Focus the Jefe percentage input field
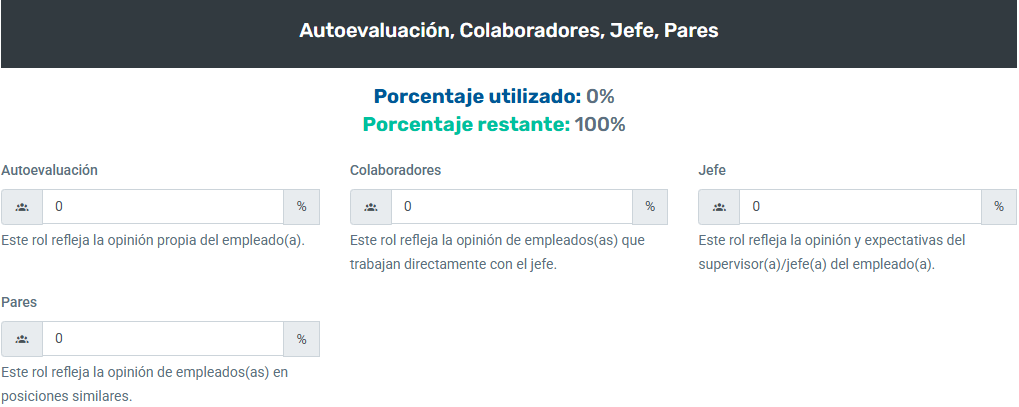Screen dimensions: 1019x407 860,207
